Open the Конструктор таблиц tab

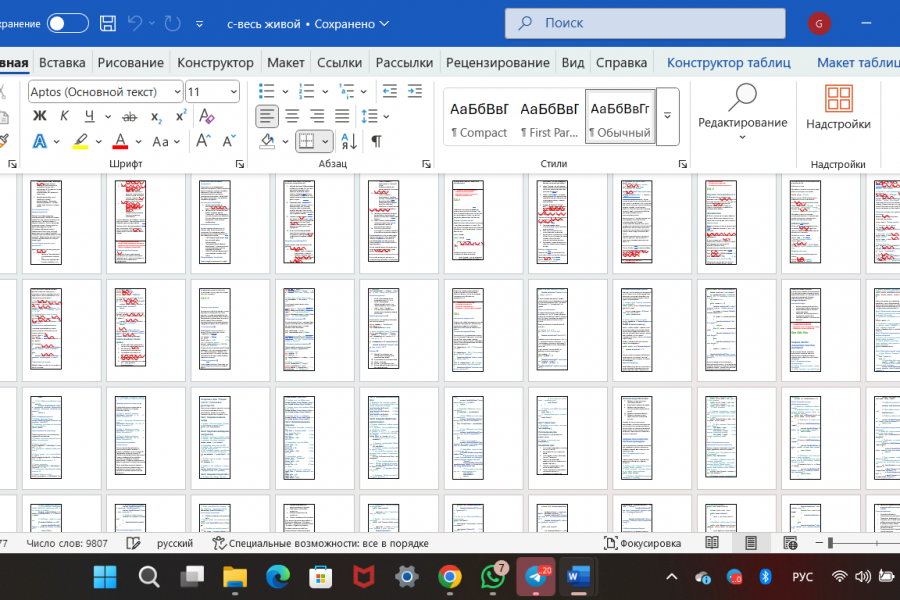[x=728, y=63]
